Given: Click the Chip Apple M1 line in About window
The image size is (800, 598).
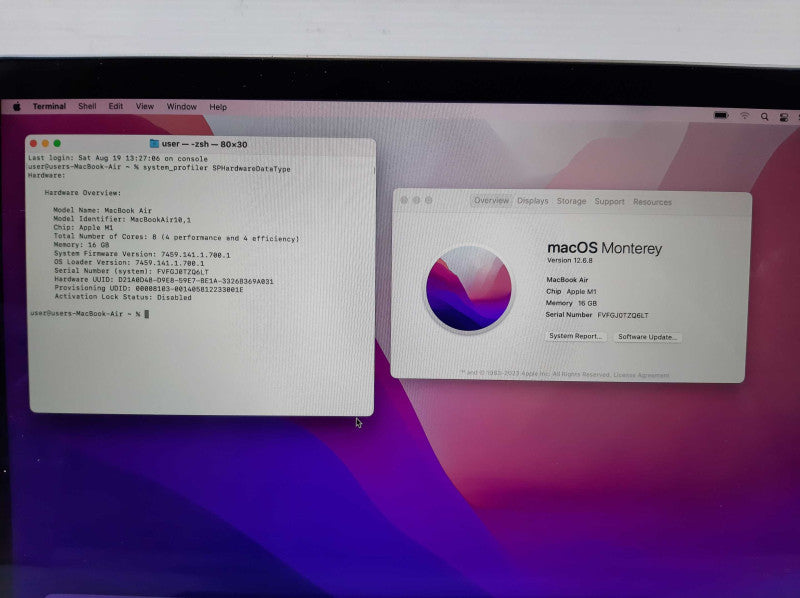Looking at the screenshot, I should [571, 291].
